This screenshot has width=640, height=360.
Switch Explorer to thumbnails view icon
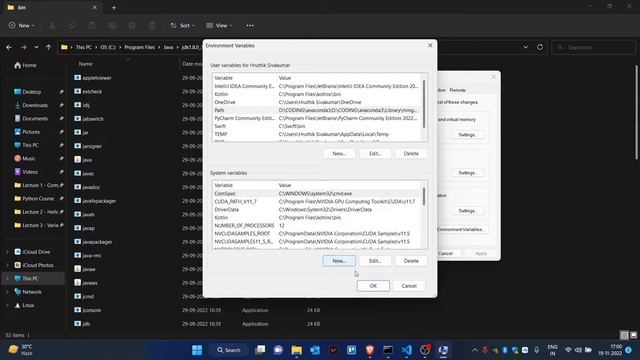633,335
